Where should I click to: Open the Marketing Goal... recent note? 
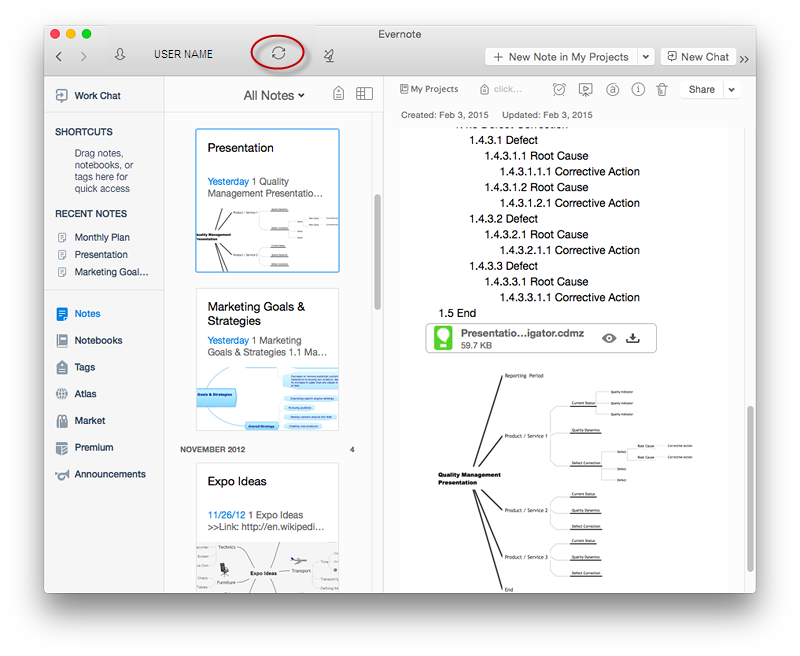point(111,272)
